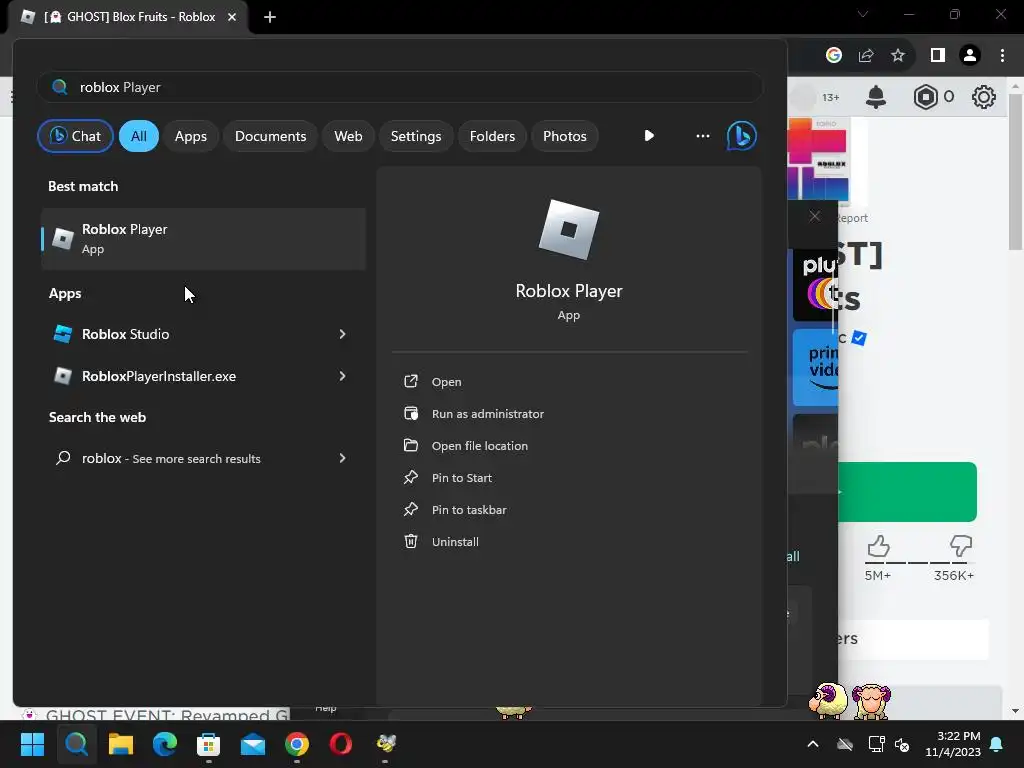Viewport: 1024px width, 768px height.
Task: Close the ad with X button
Action: pyautogui.click(x=815, y=216)
